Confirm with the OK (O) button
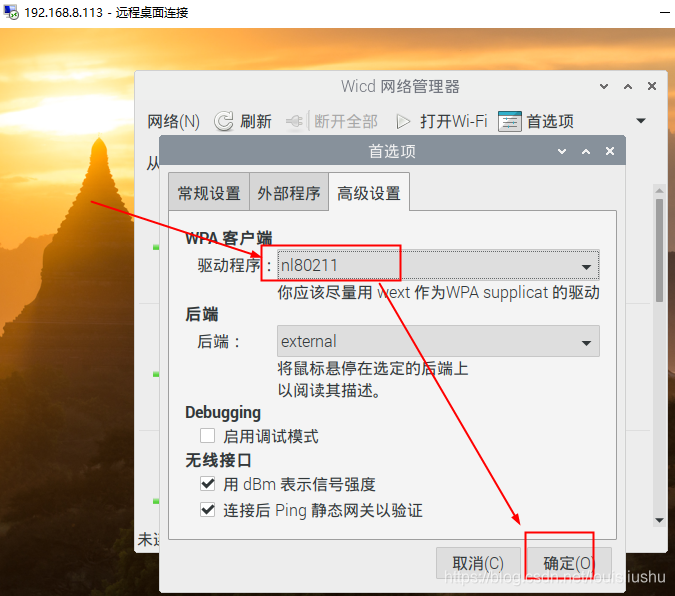Image resolution: width=675 pixels, height=596 pixels. (x=568, y=563)
